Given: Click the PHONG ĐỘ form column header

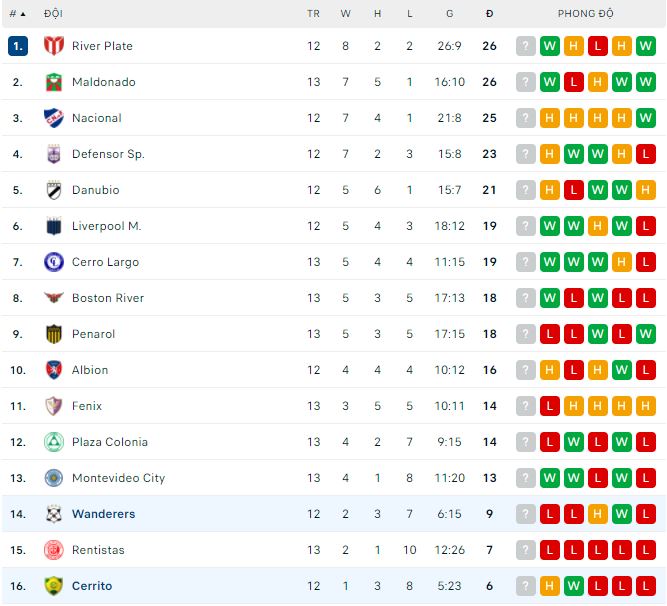Looking at the screenshot, I should (586, 14).
